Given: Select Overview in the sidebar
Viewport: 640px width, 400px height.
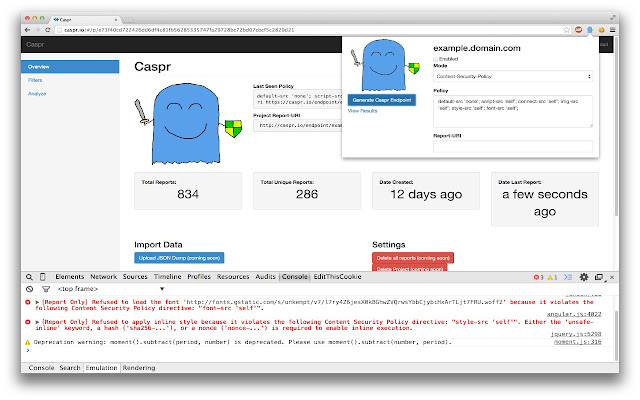Looking at the screenshot, I should pyautogui.click(x=70, y=67).
